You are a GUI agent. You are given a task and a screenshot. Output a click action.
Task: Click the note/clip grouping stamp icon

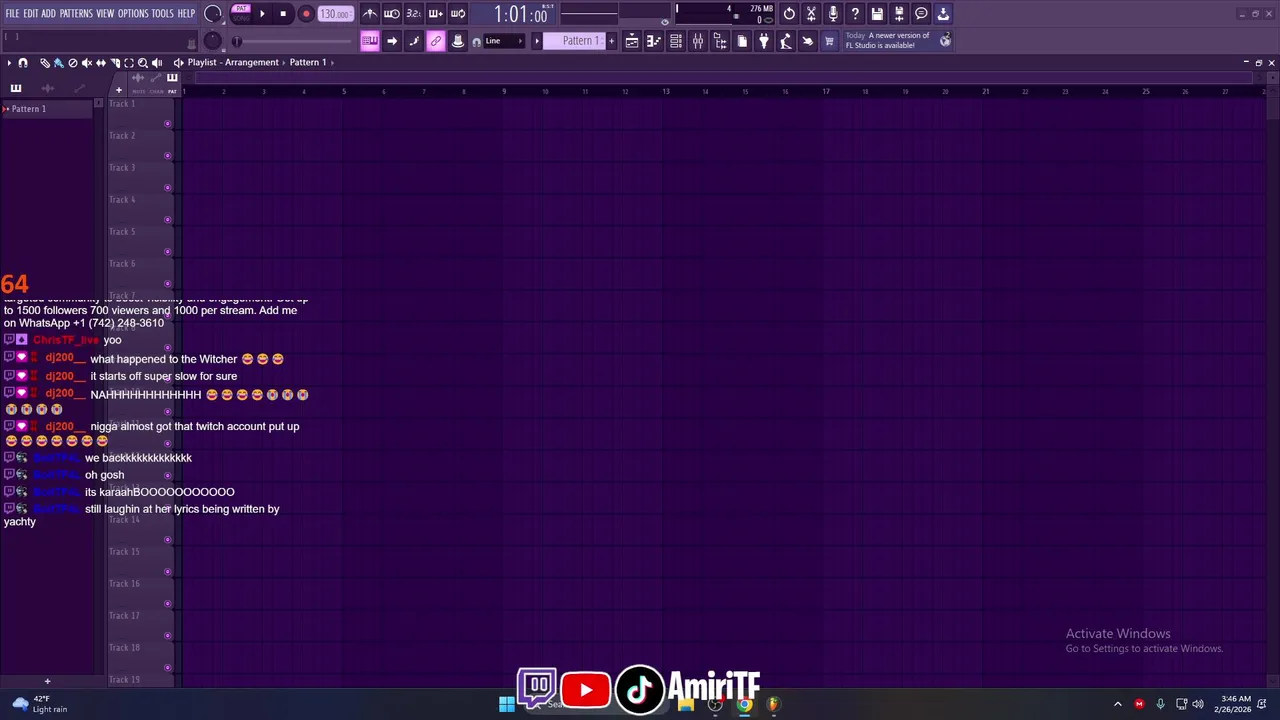click(x=458, y=41)
